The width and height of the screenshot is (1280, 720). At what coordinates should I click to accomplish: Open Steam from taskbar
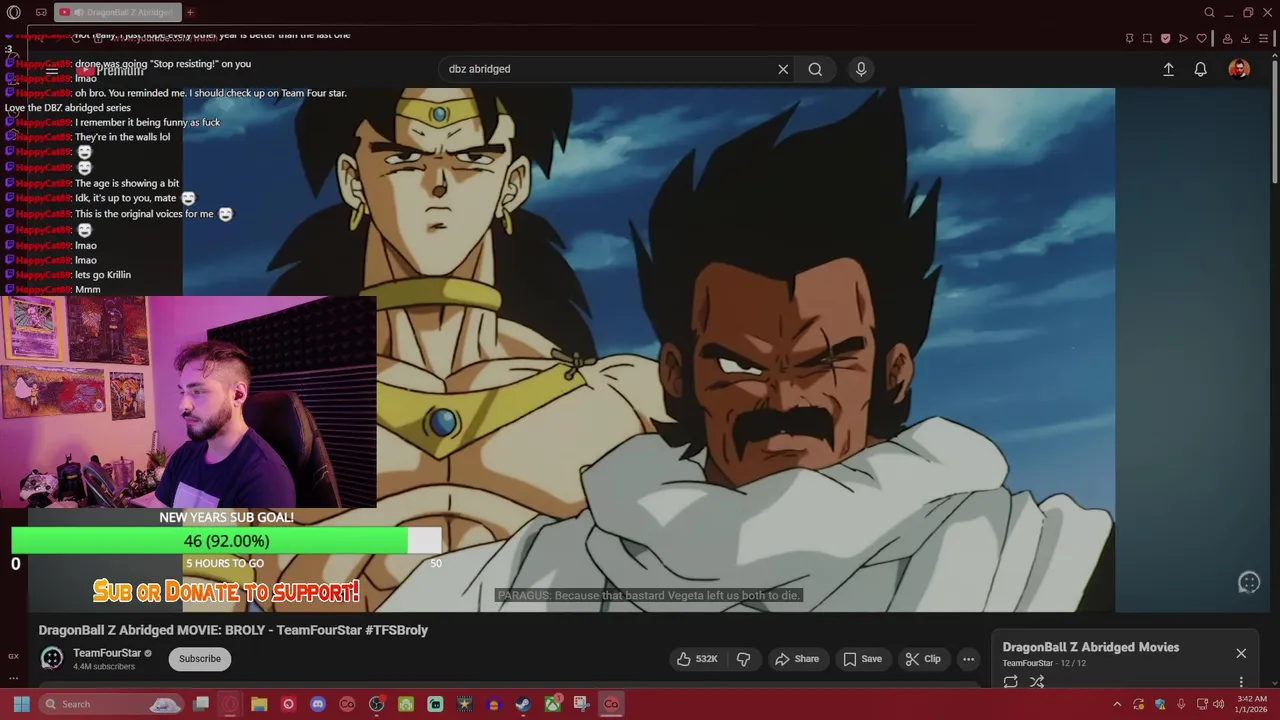click(x=523, y=704)
